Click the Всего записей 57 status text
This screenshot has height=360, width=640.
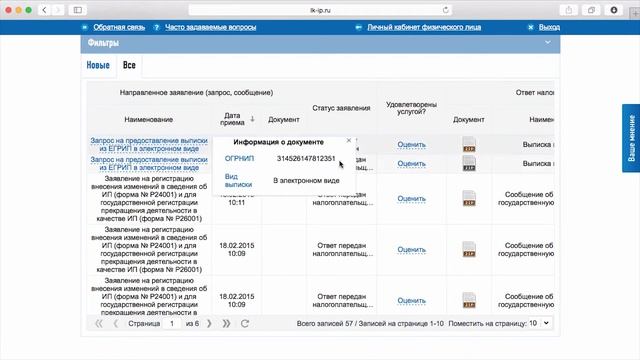click(370, 323)
